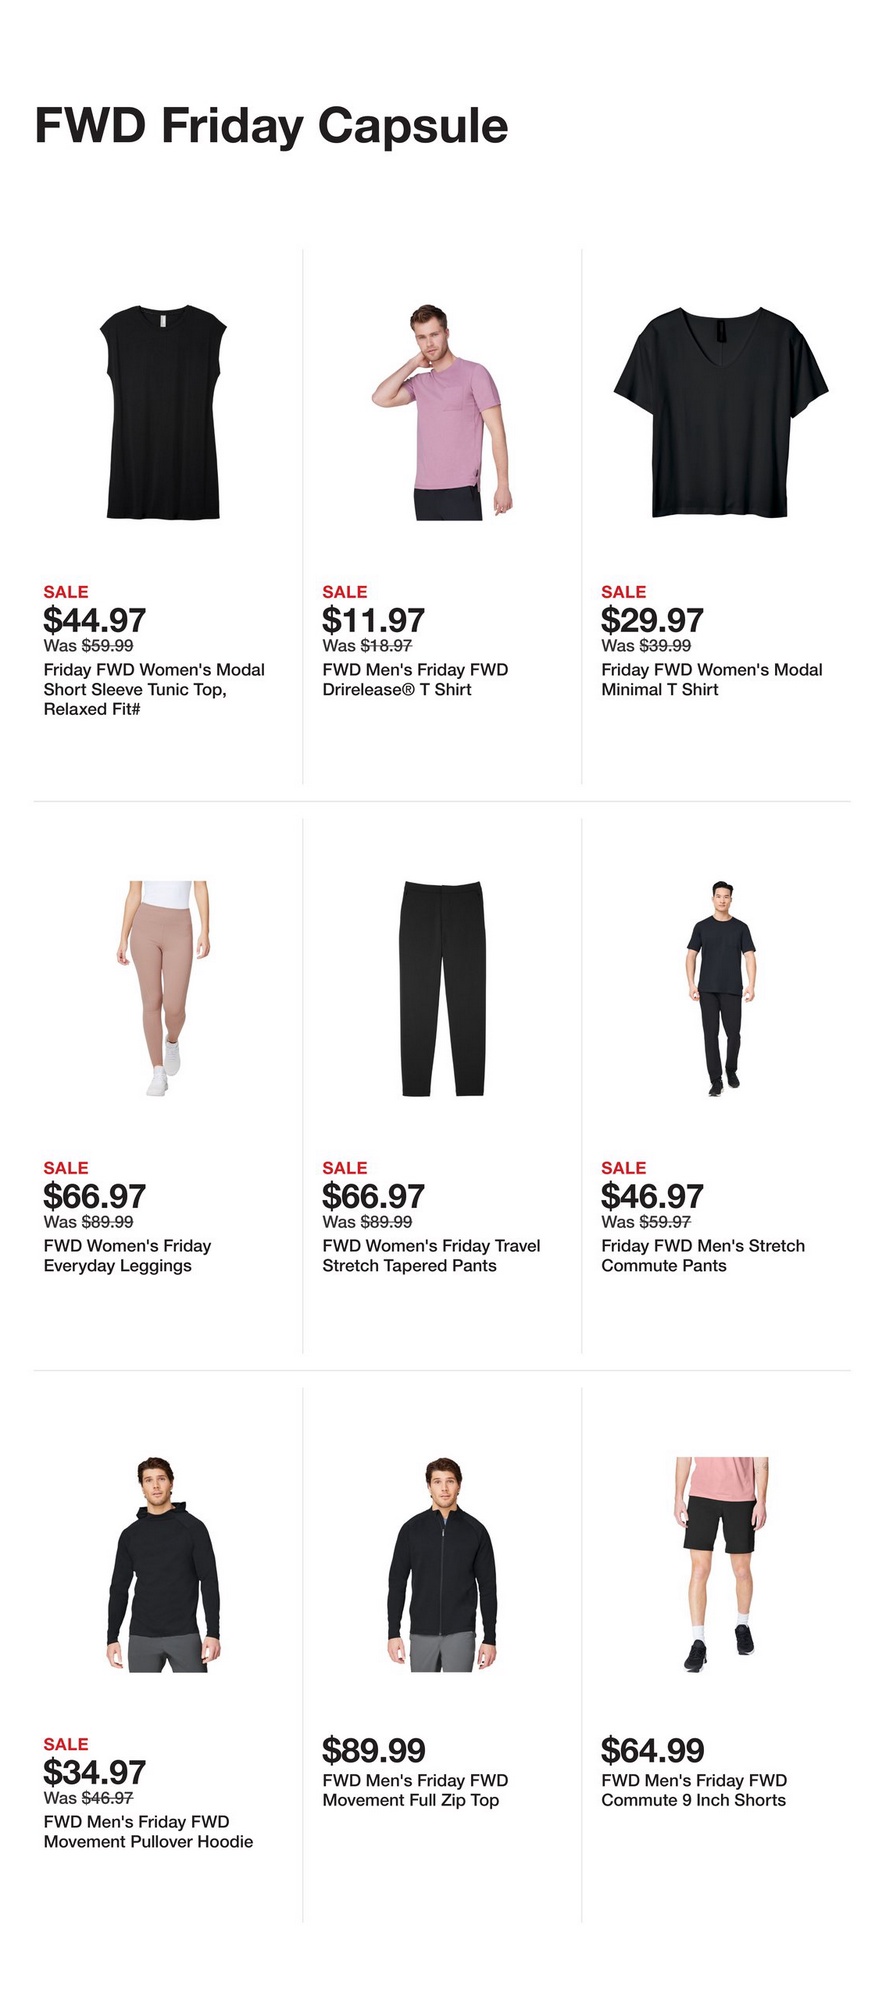885x2000 pixels.
Task: Click the FWD Friday Capsule heading
Action: pos(271,127)
